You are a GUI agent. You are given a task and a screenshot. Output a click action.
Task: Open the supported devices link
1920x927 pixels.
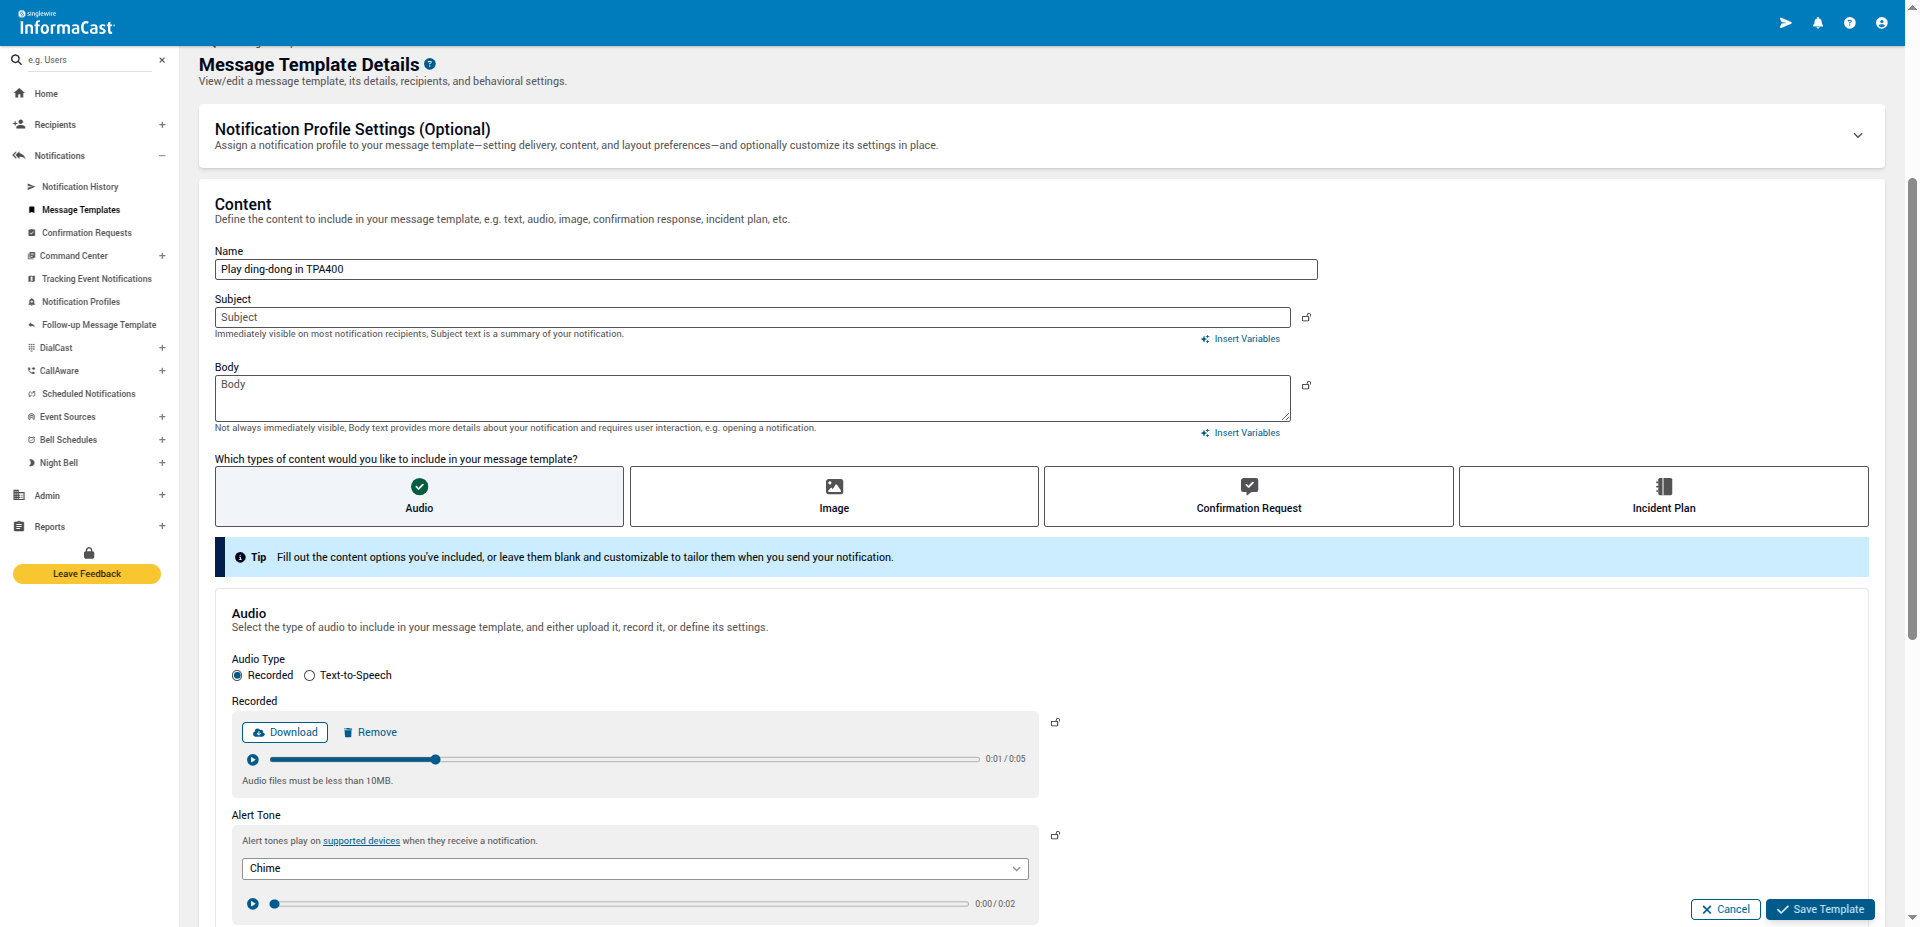pyautogui.click(x=360, y=841)
